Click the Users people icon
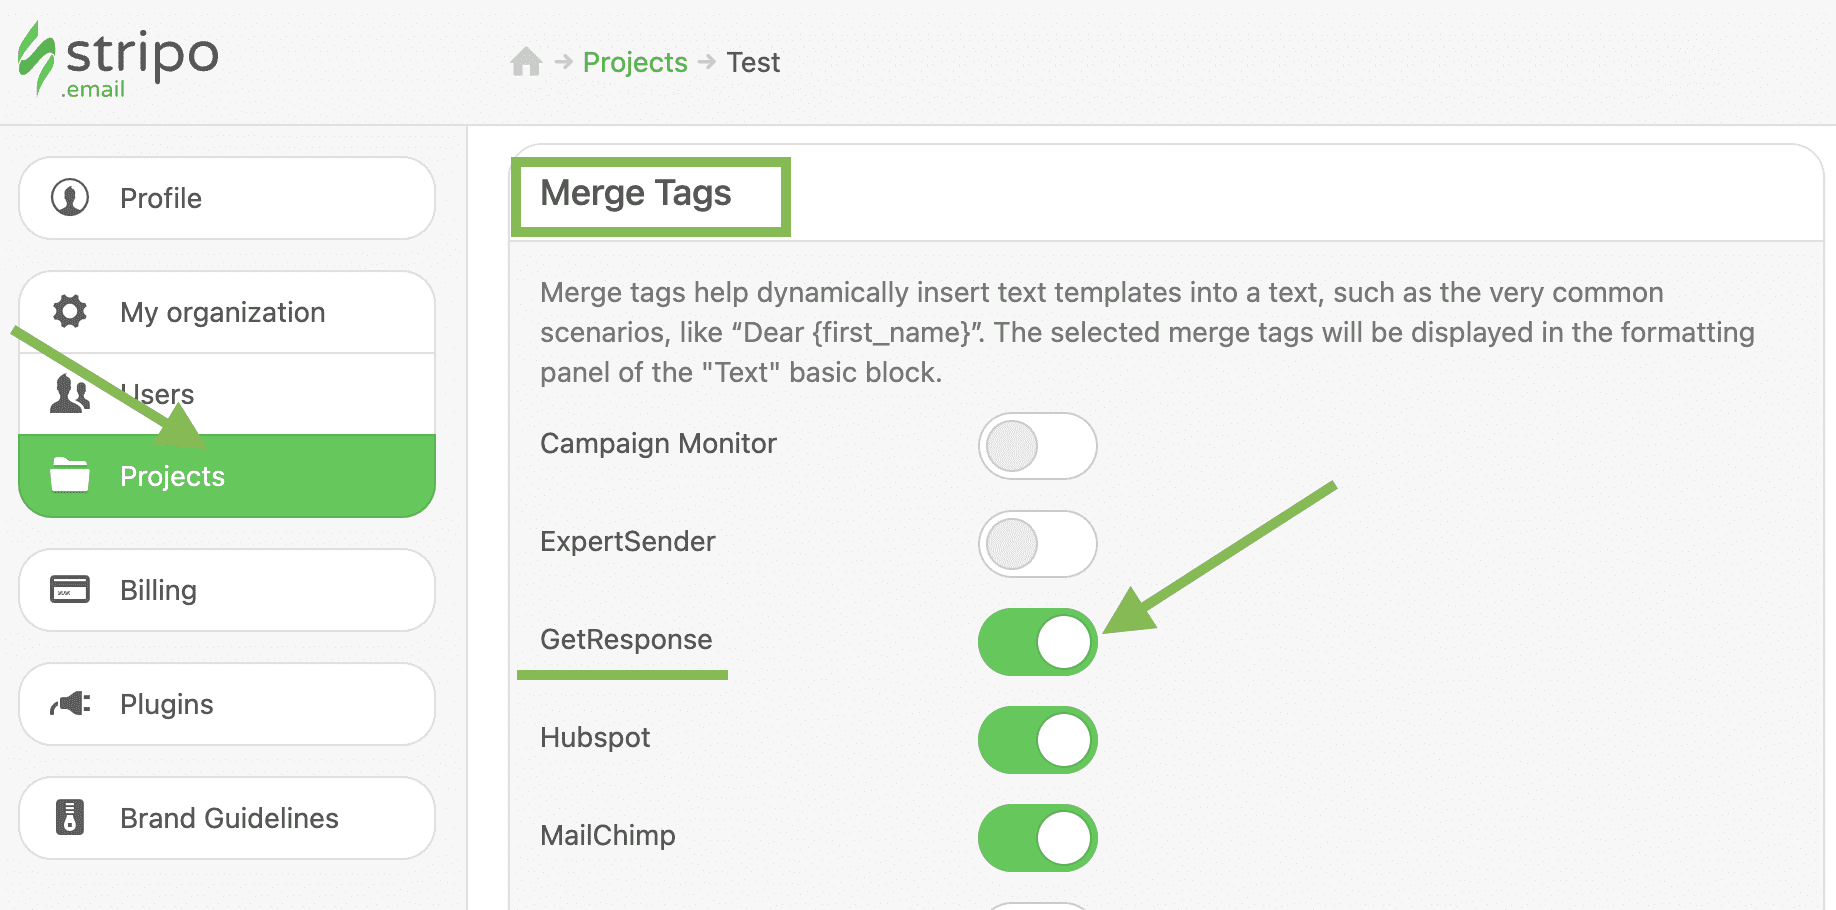Screen dimensions: 1836x910 click(68, 393)
